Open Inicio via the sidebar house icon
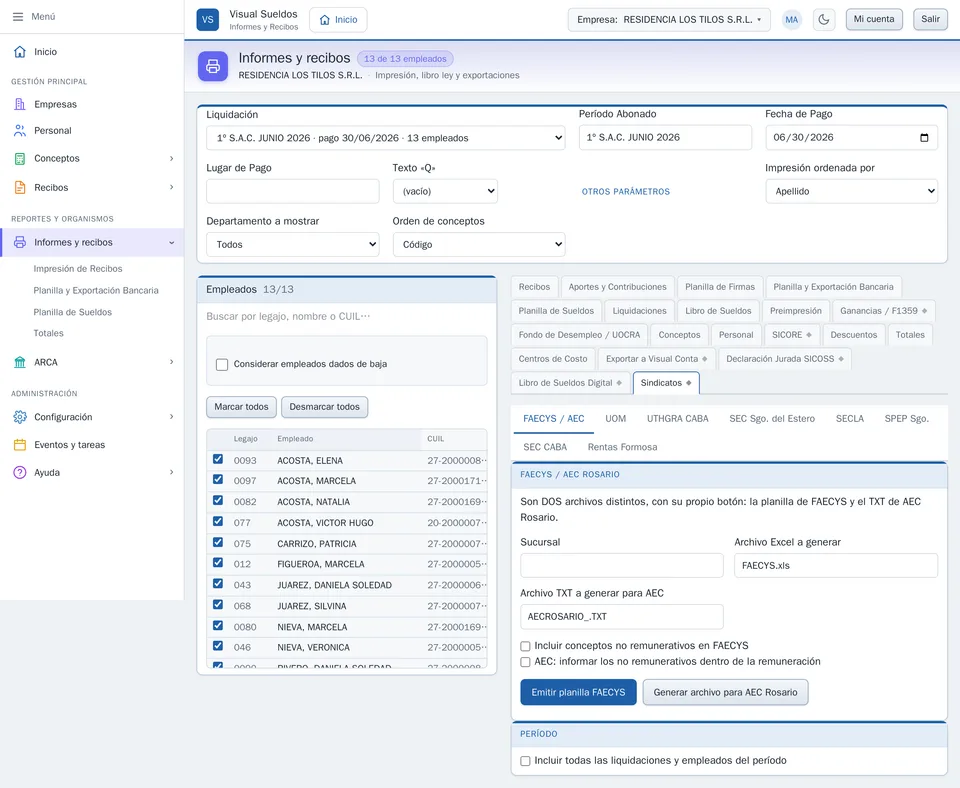The height and width of the screenshot is (788, 960). [20, 51]
